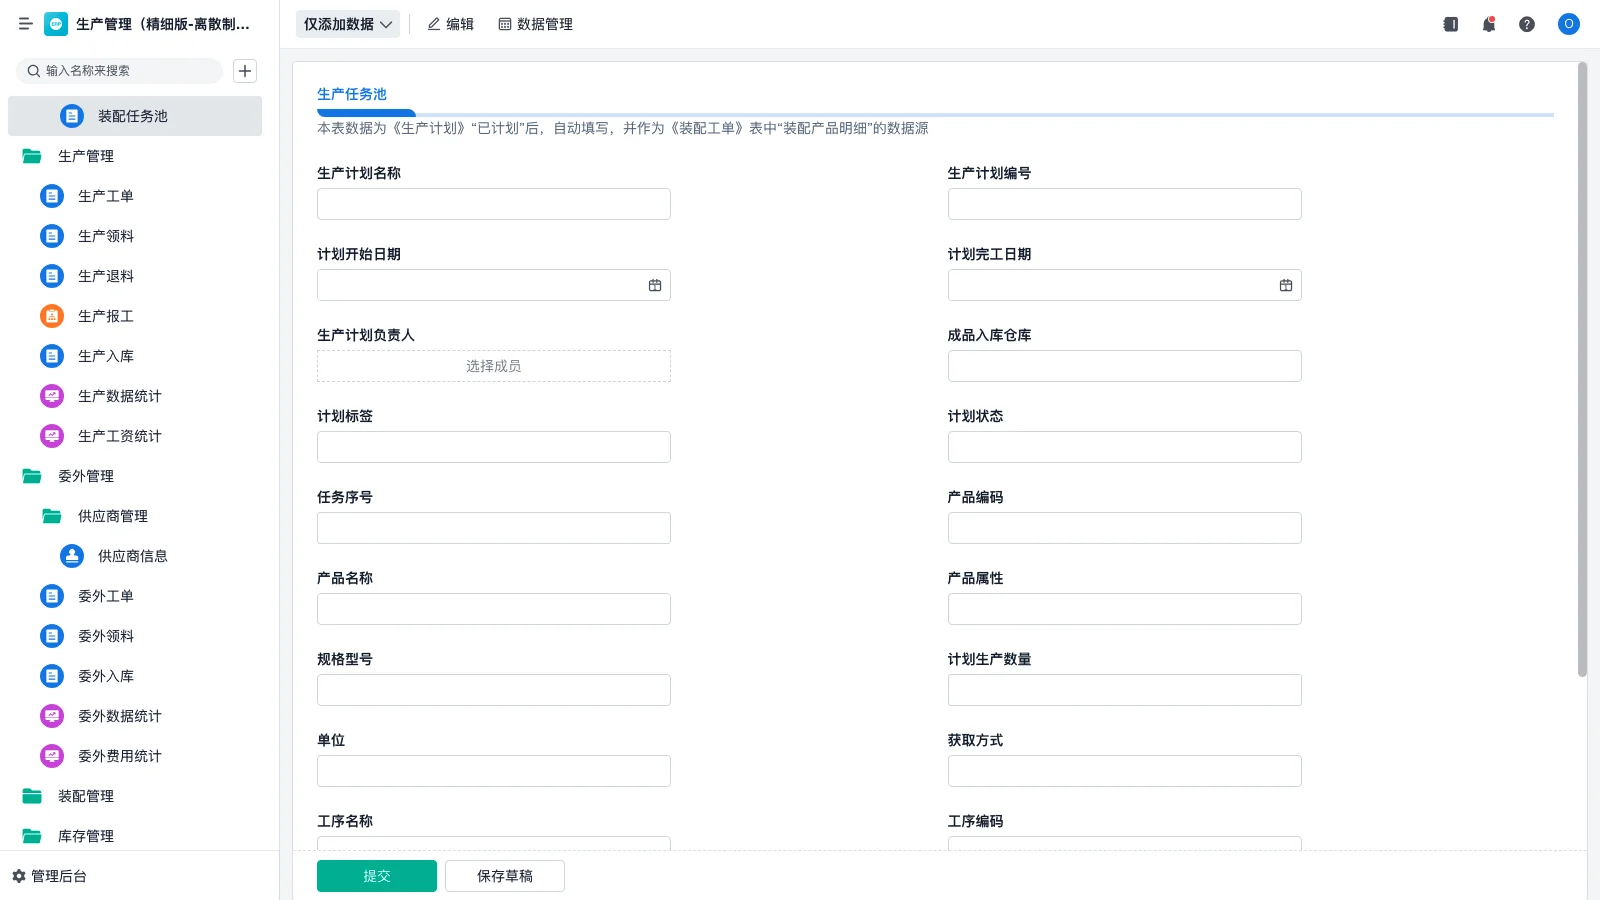Expand the 装配管理 folder
The image size is (1600, 900).
click(x=32, y=796)
